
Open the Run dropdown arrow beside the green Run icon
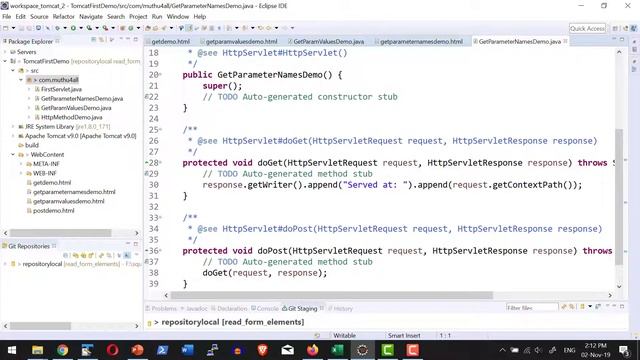[81, 28]
